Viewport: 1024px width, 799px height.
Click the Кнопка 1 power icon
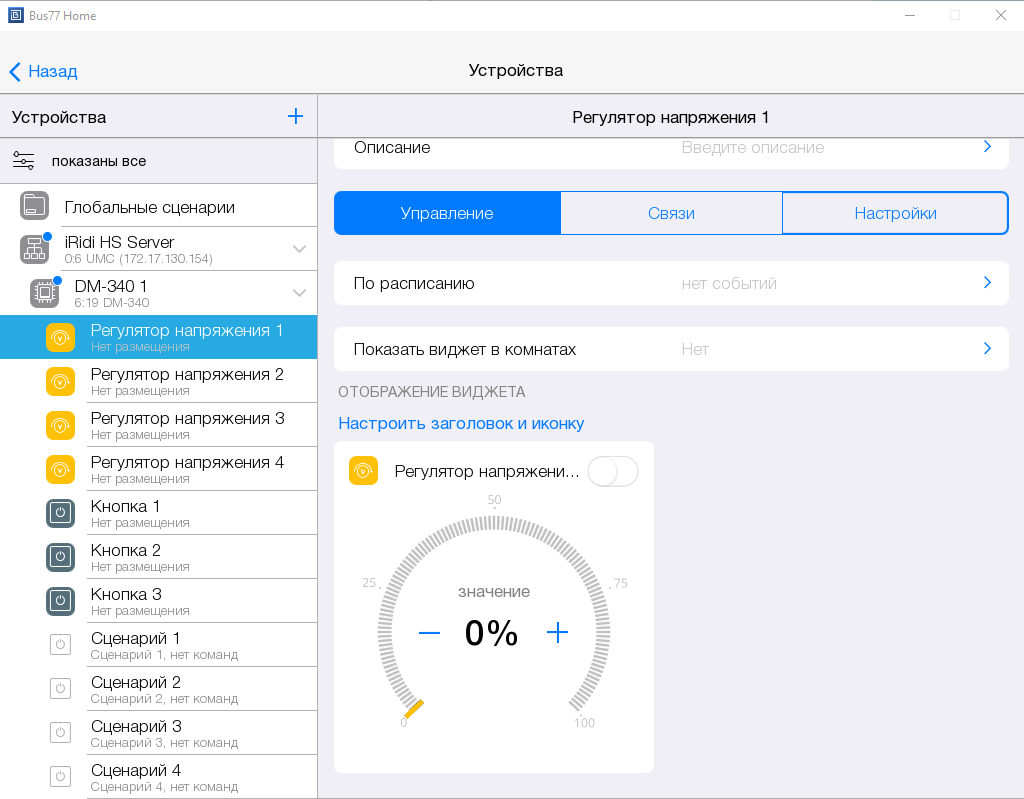pos(60,513)
